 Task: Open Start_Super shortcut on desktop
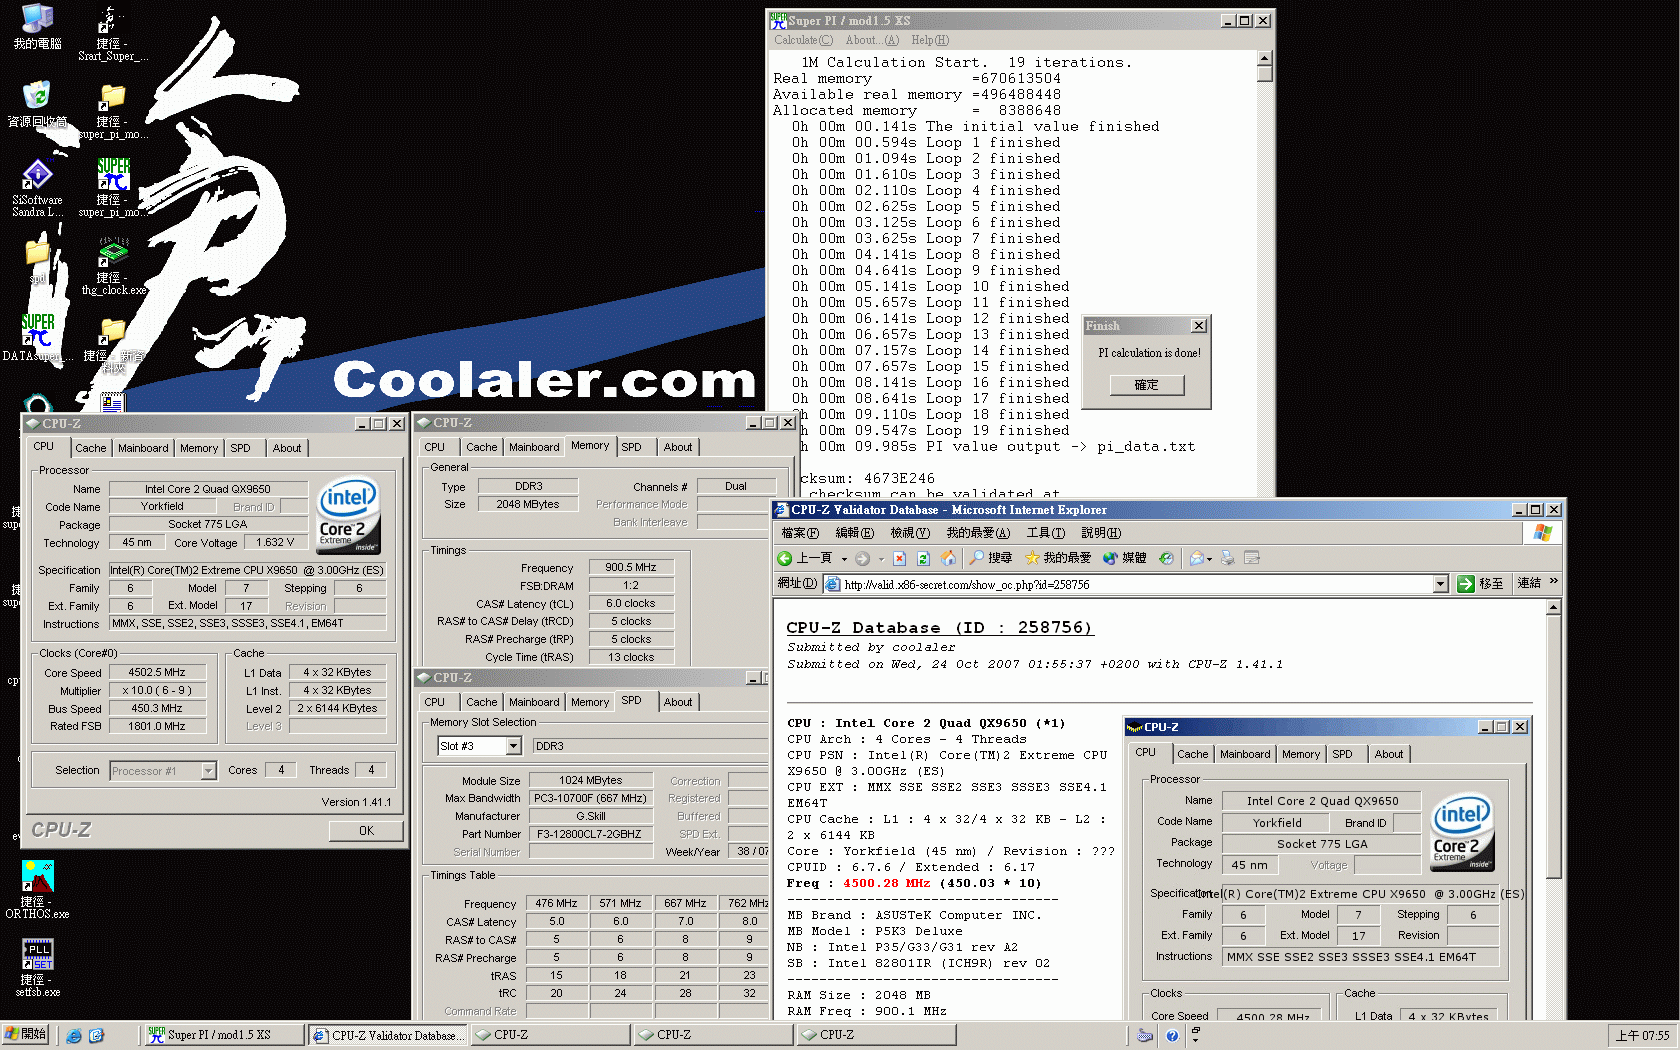(x=112, y=33)
